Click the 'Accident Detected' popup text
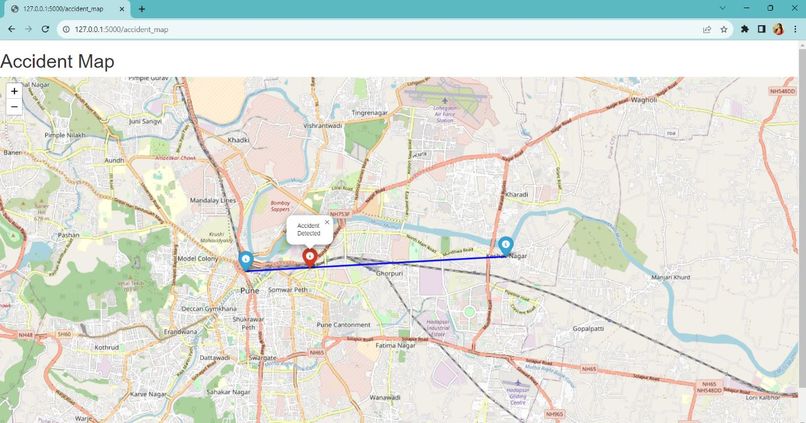806x423 pixels. coord(308,229)
